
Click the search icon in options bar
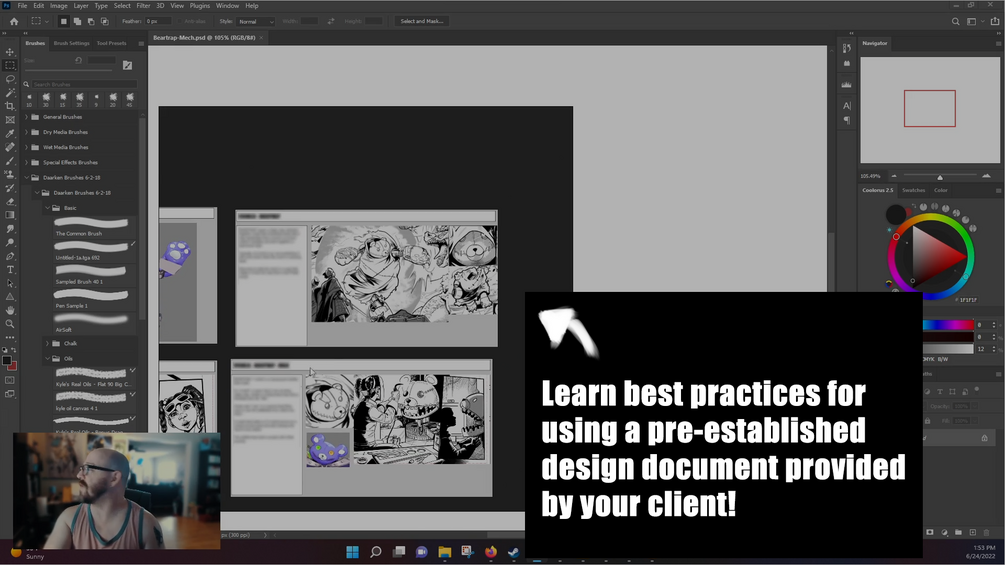click(956, 21)
